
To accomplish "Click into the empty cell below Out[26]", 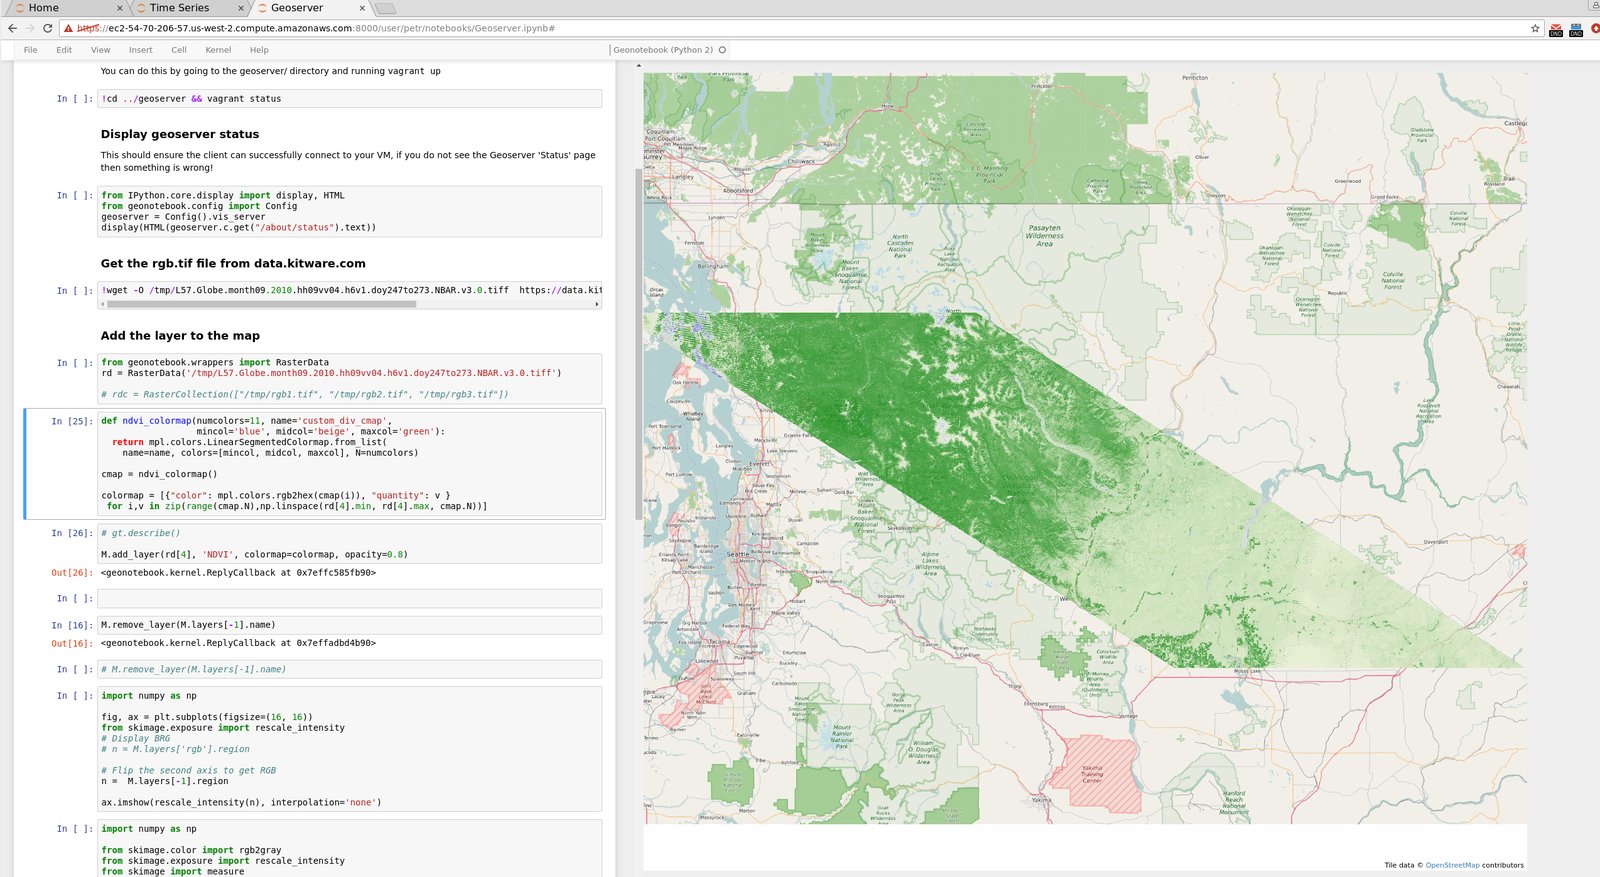I will [350, 598].
